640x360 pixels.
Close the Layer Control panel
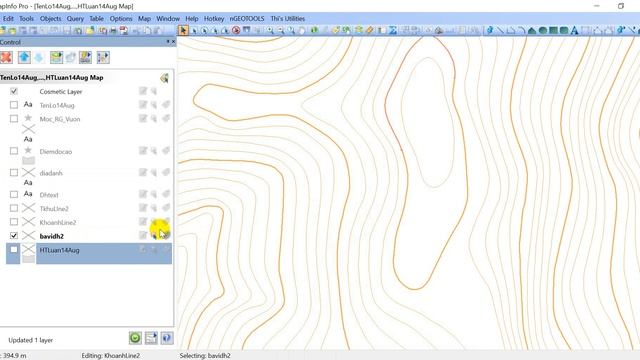(173, 42)
